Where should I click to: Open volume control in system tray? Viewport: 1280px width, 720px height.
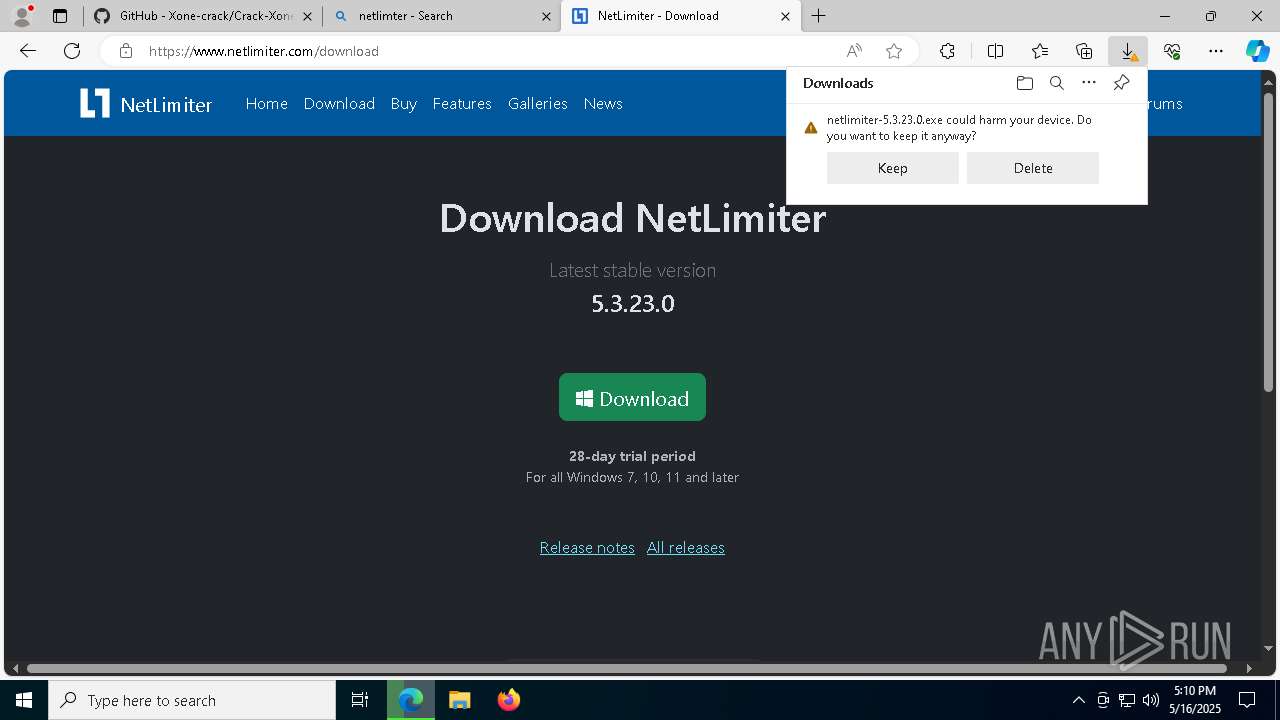[x=1150, y=700]
